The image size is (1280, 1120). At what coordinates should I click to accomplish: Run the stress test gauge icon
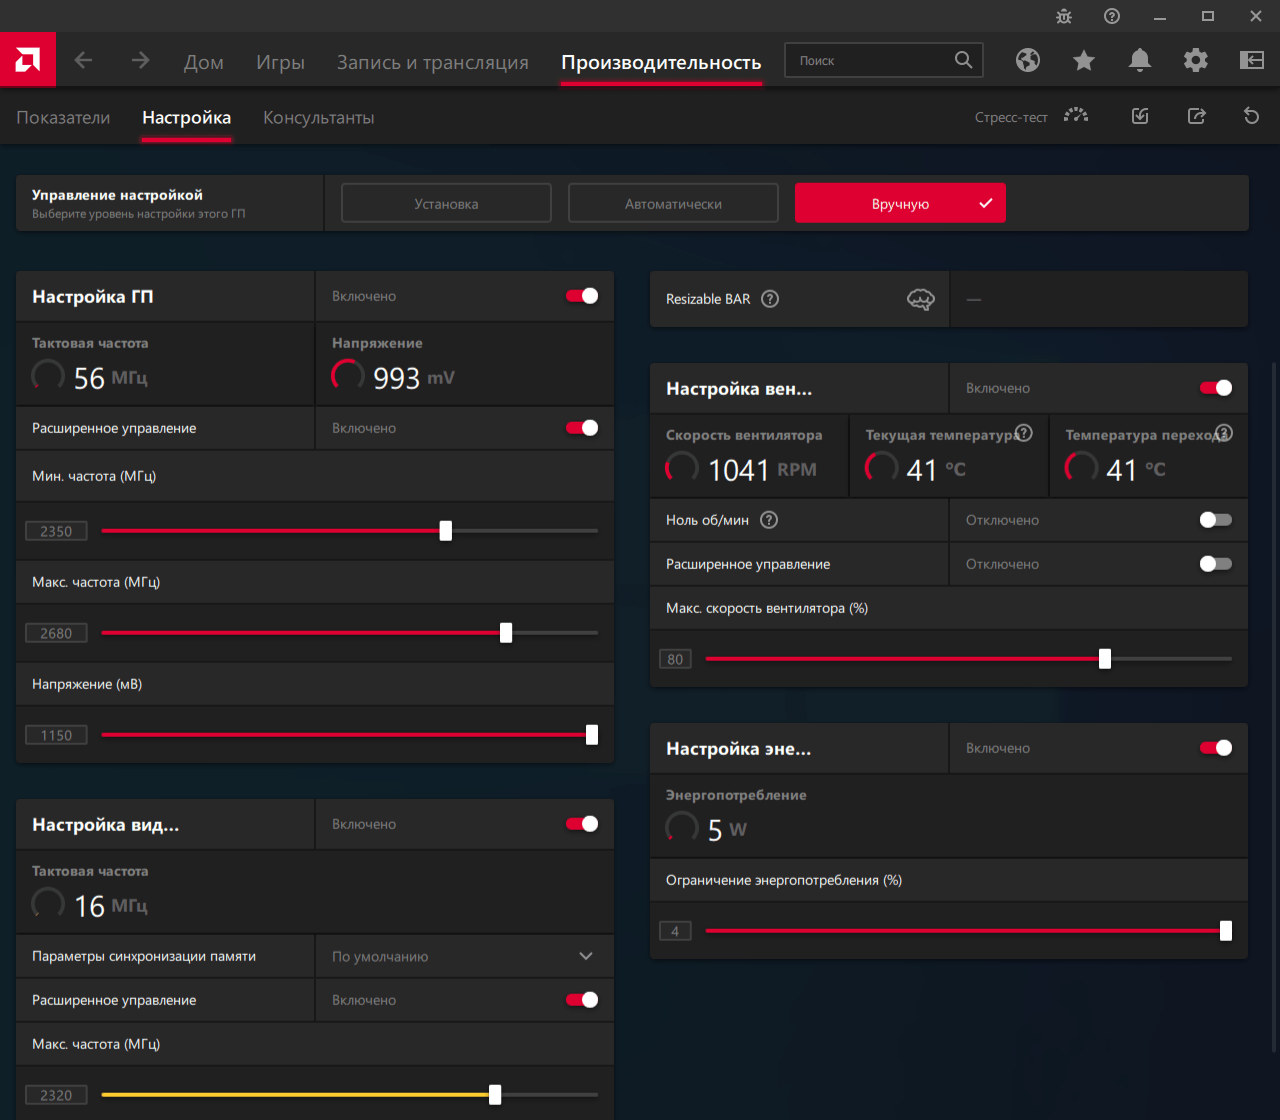point(1076,117)
